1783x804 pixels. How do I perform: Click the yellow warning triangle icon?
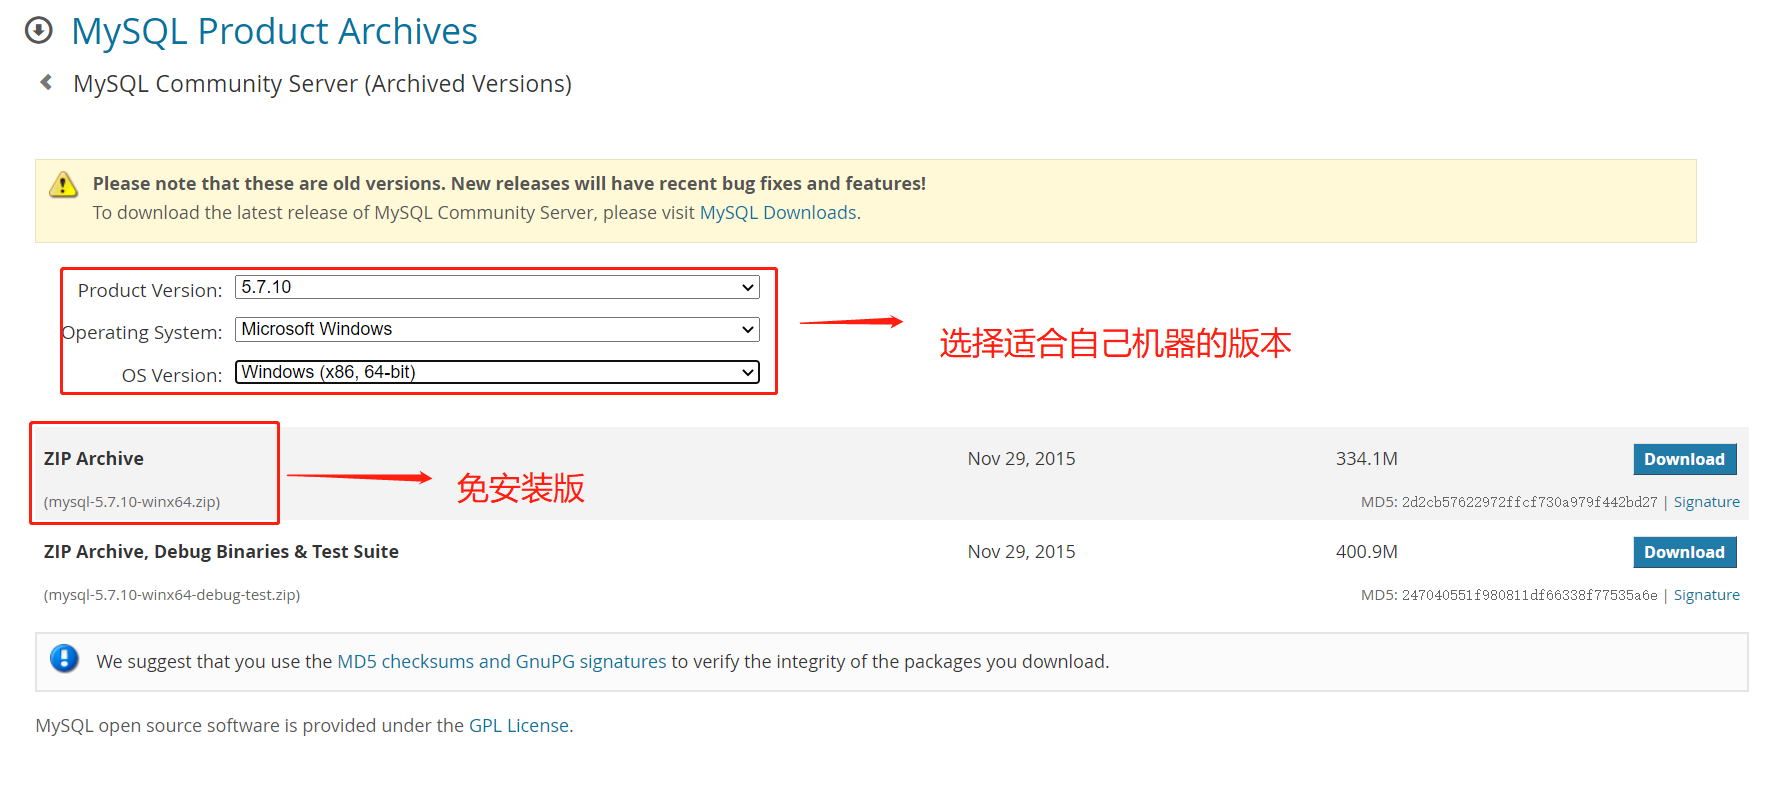point(63,185)
